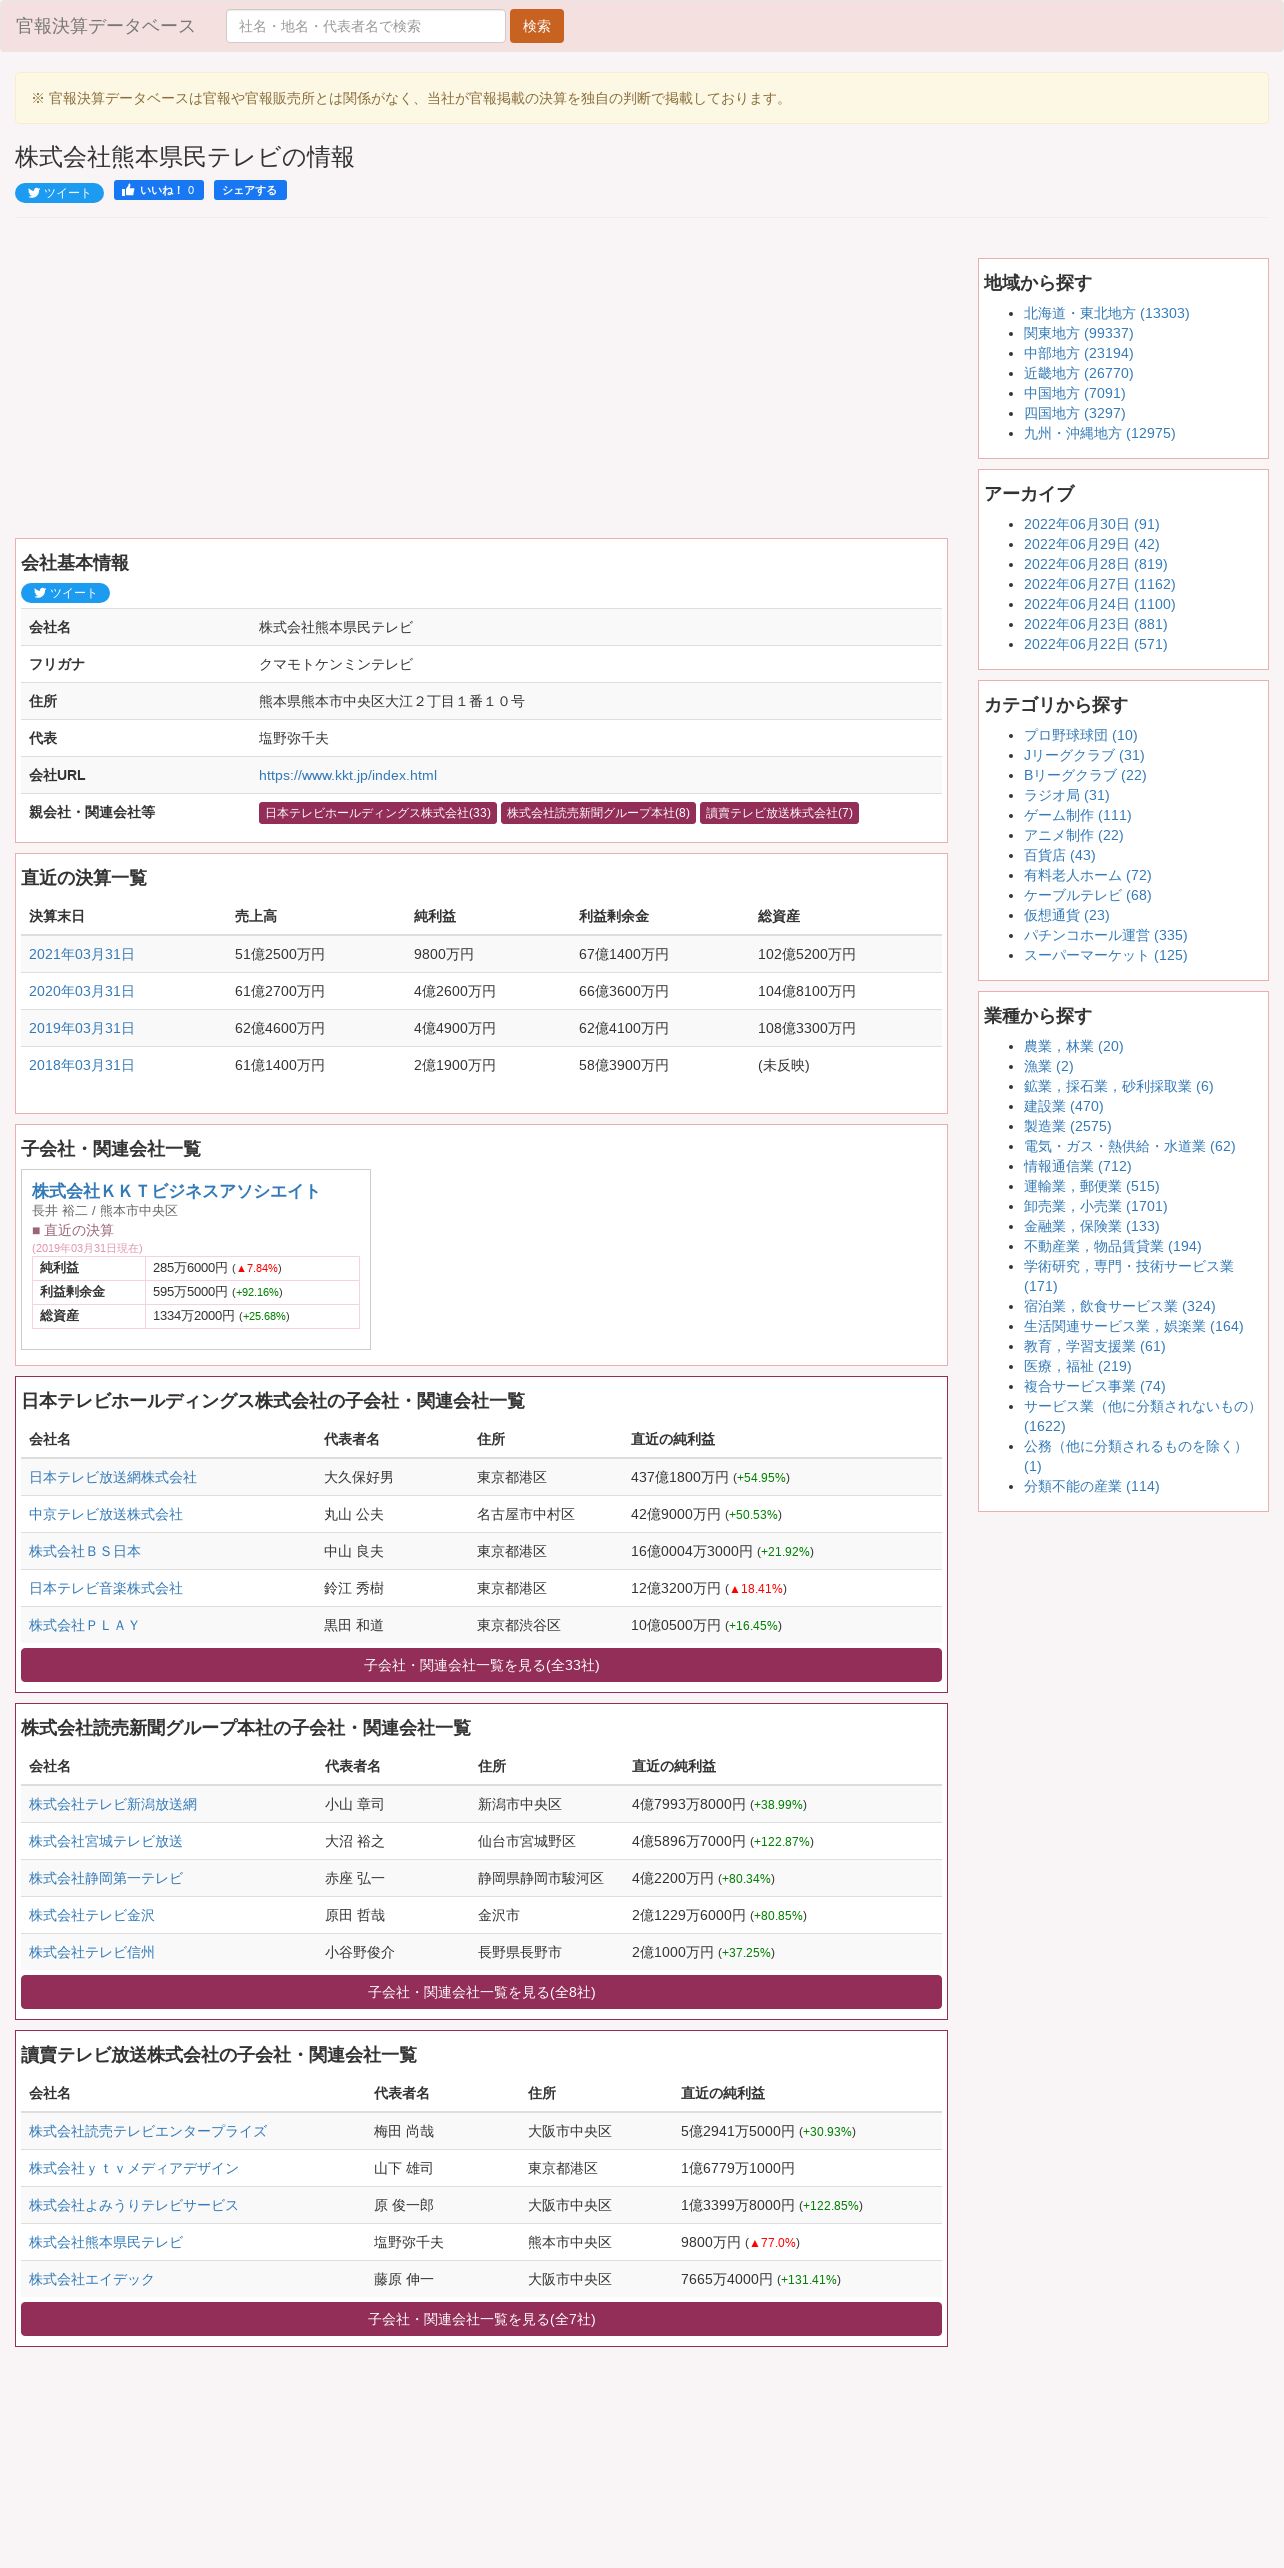Browse 金融業，保険業 (133) industry
1284x2568 pixels.
click(1091, 1226)
